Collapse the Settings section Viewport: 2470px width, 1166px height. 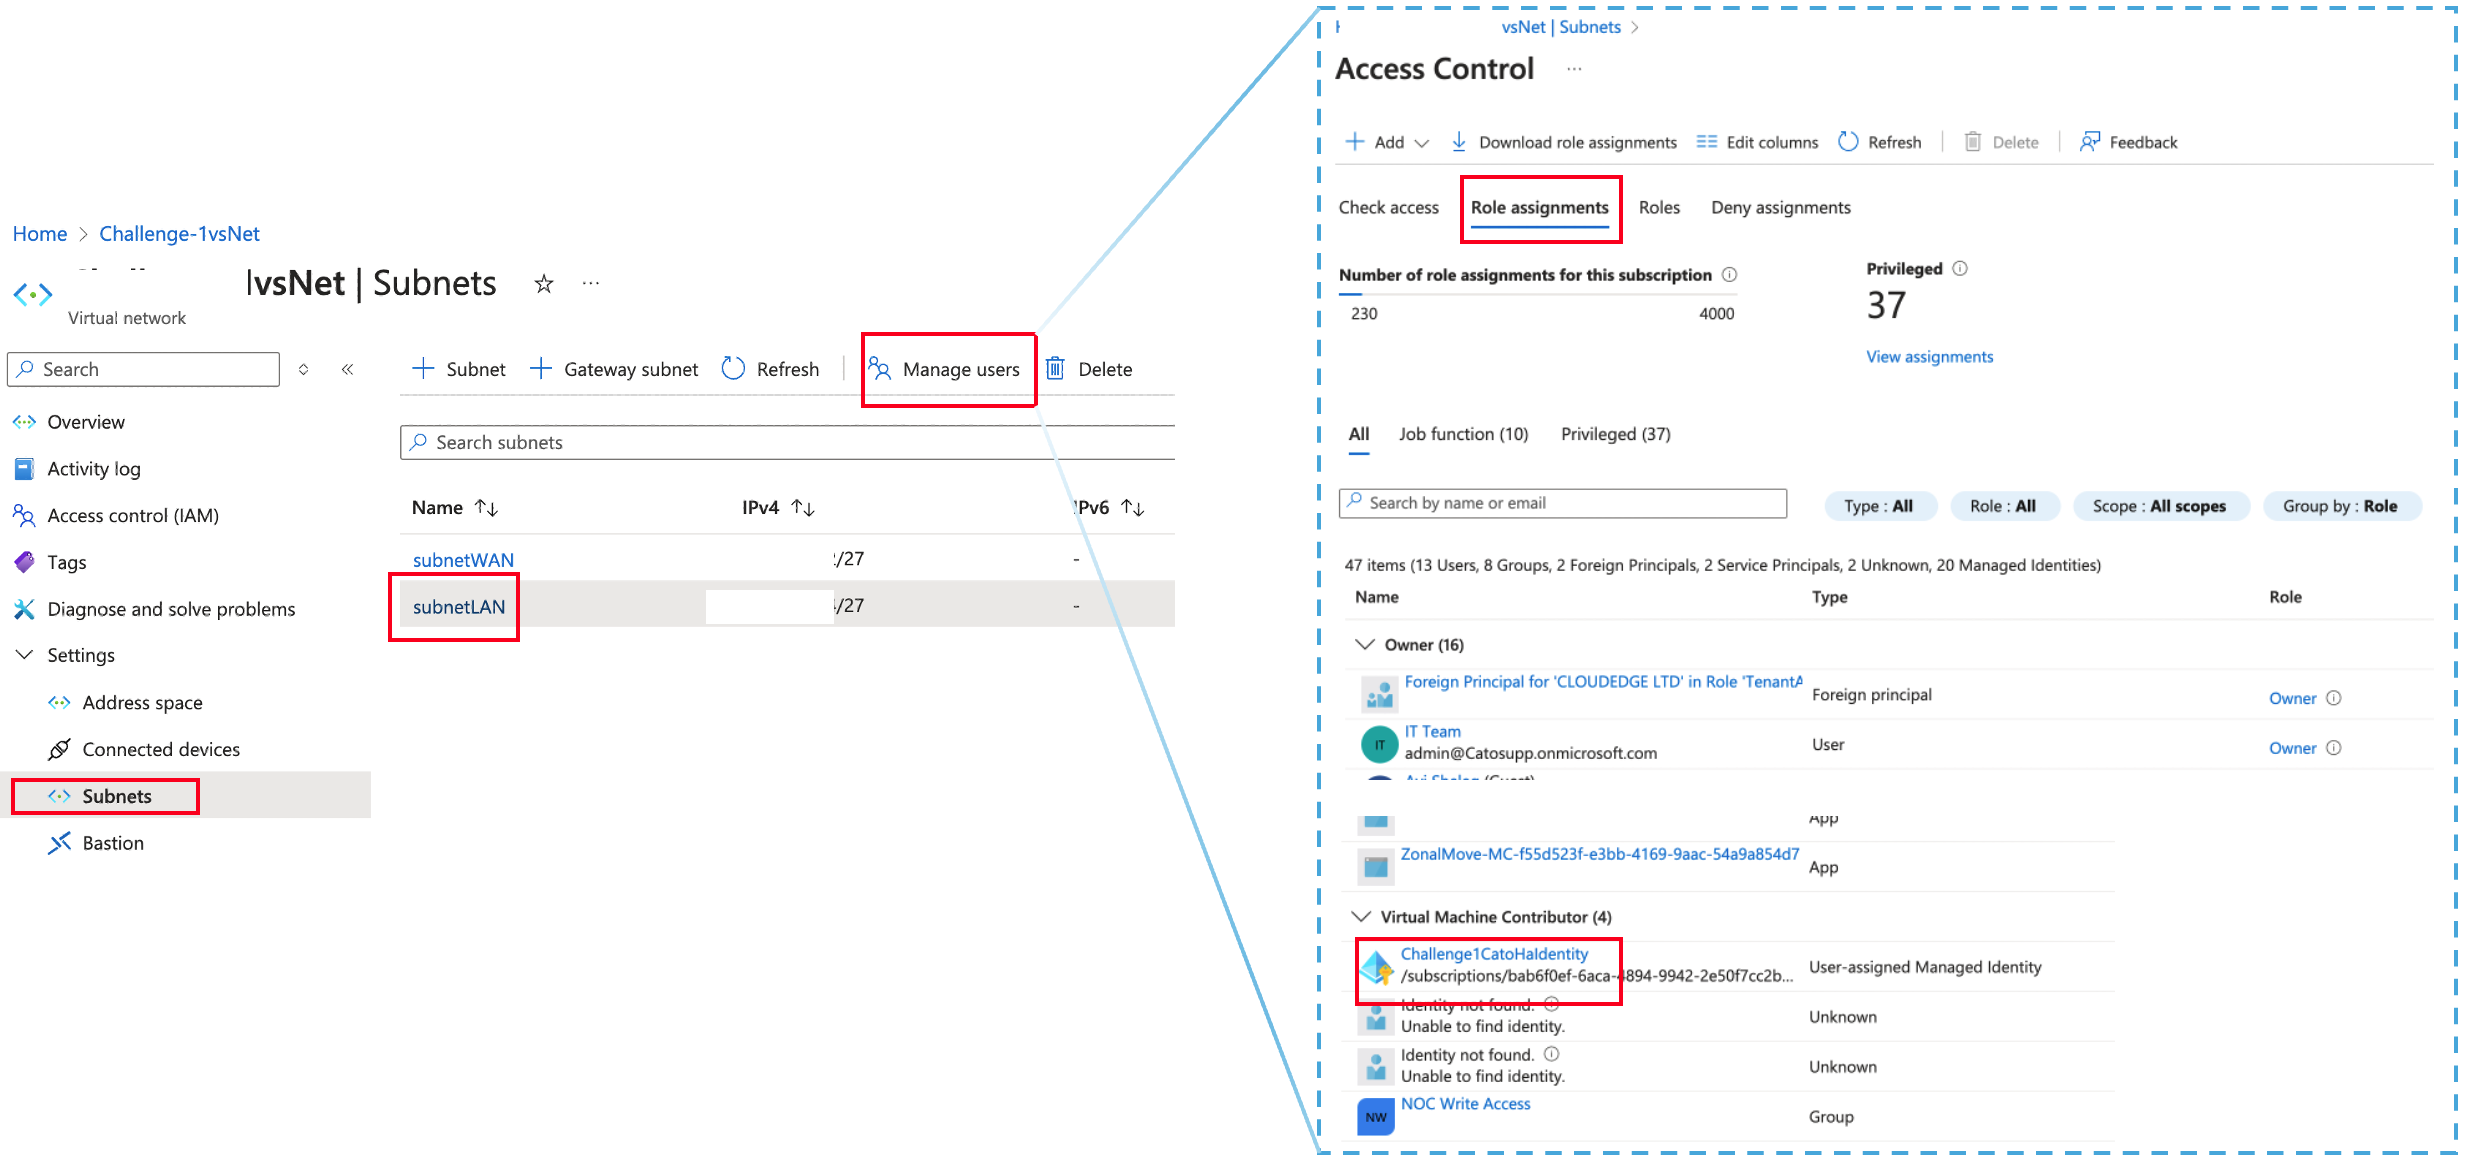pos(24,655)
